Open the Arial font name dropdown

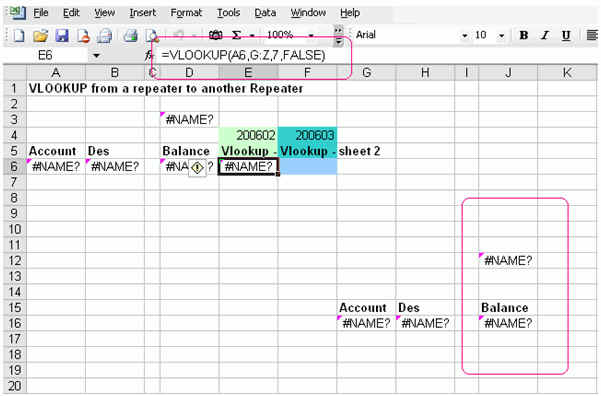click(x=465, y=36)
